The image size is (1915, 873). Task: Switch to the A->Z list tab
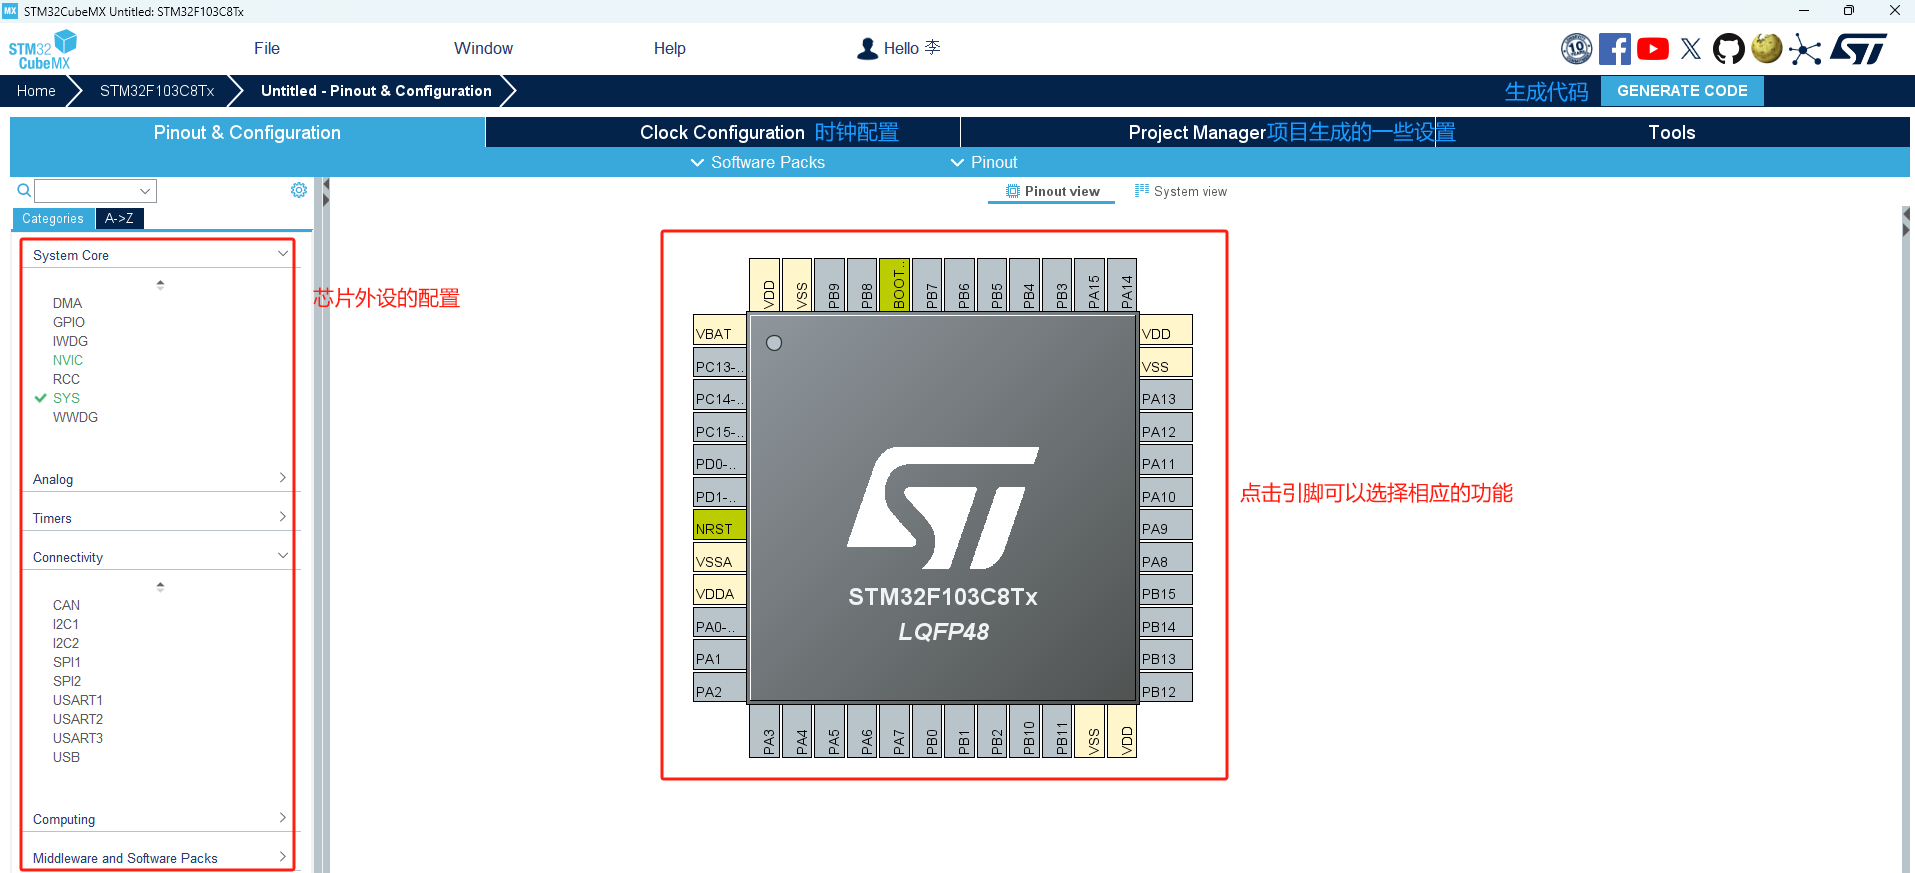119,218
